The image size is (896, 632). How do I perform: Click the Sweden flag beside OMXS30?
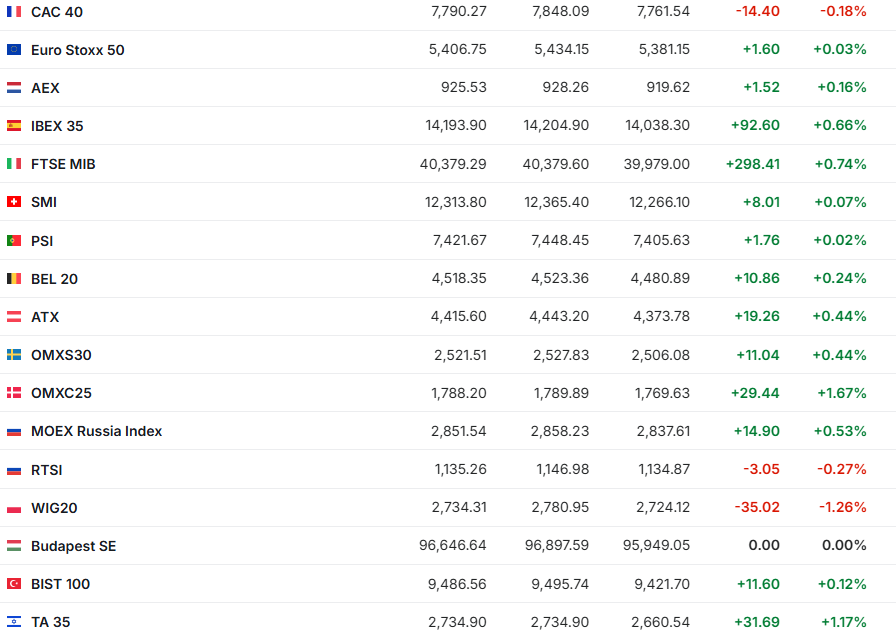[x=14, y=355]
